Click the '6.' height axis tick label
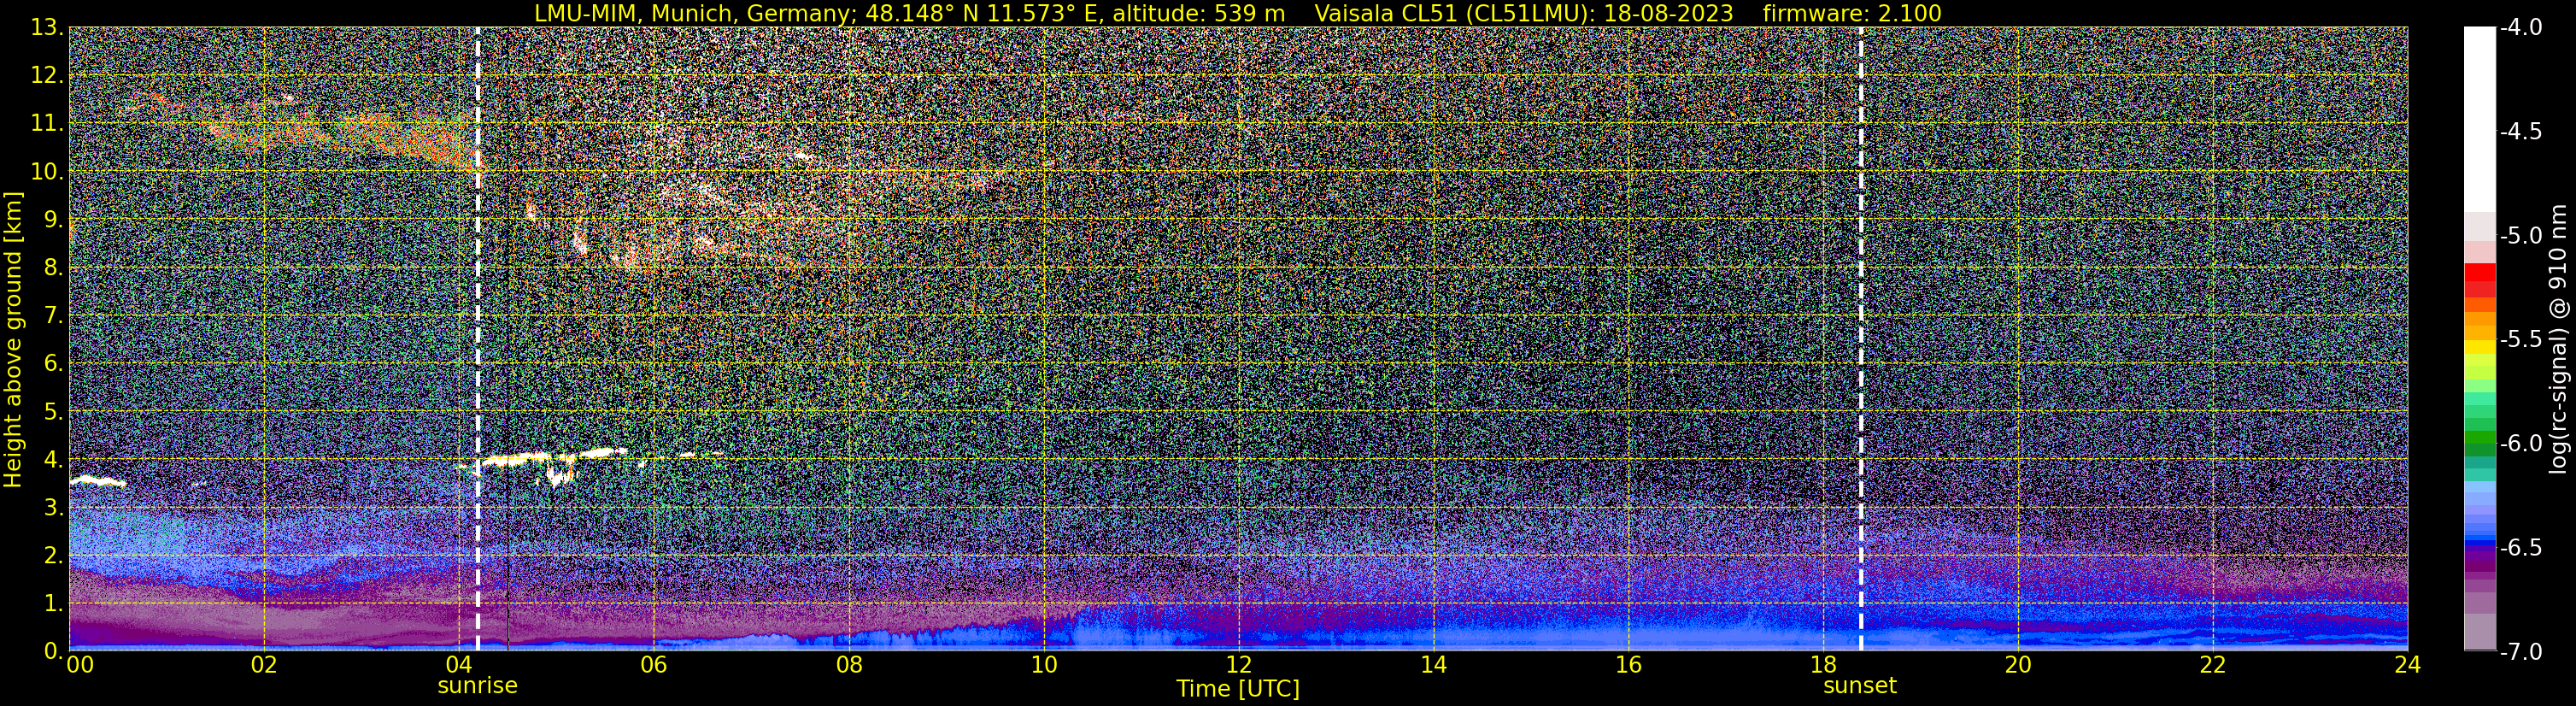Screen dimensions: 2576x706 point(53,364)
